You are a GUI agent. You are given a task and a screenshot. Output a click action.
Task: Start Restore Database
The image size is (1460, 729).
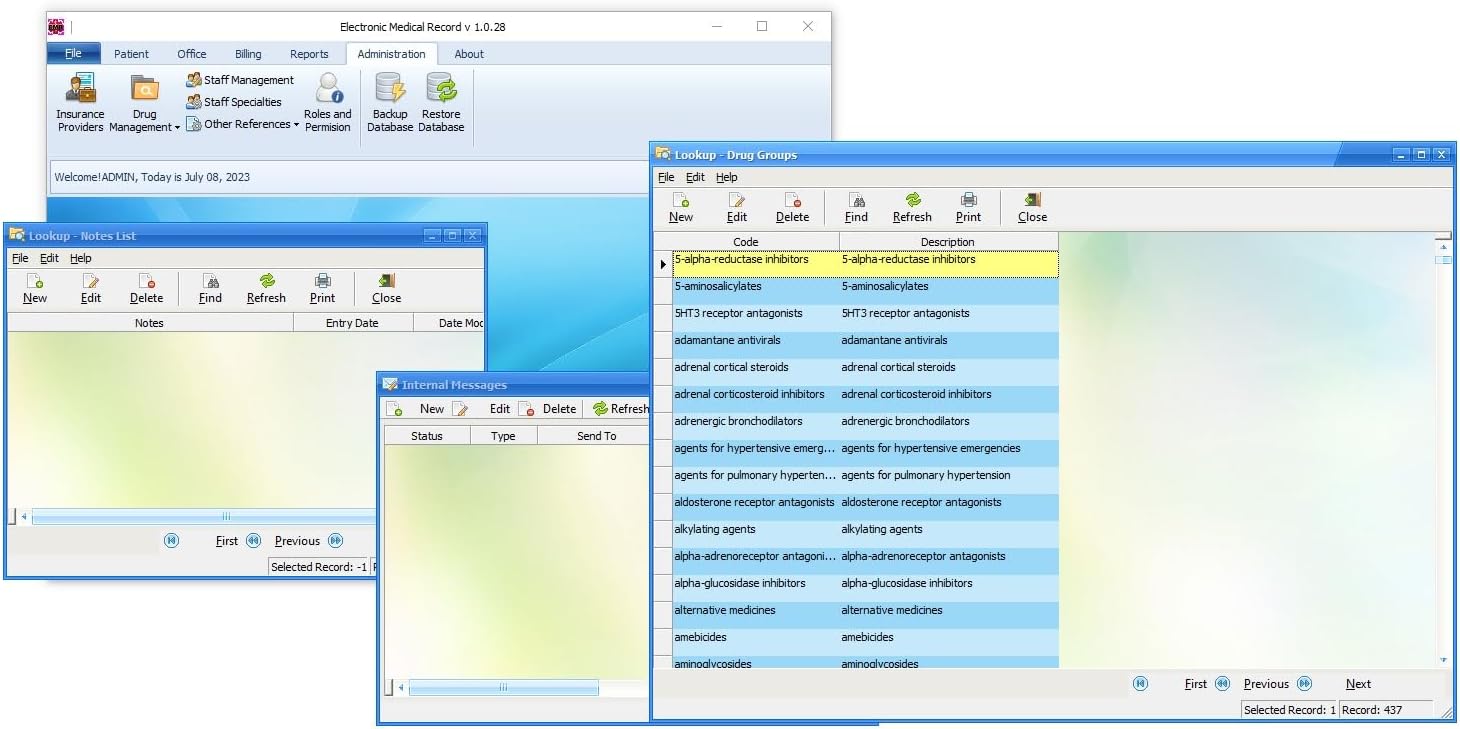pos(441,100)
